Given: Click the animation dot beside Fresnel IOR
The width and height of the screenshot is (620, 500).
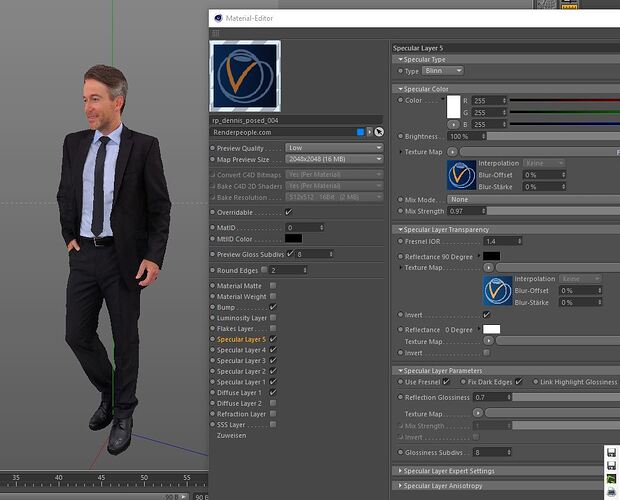Looking at the screenshot, I should (400, 241).
